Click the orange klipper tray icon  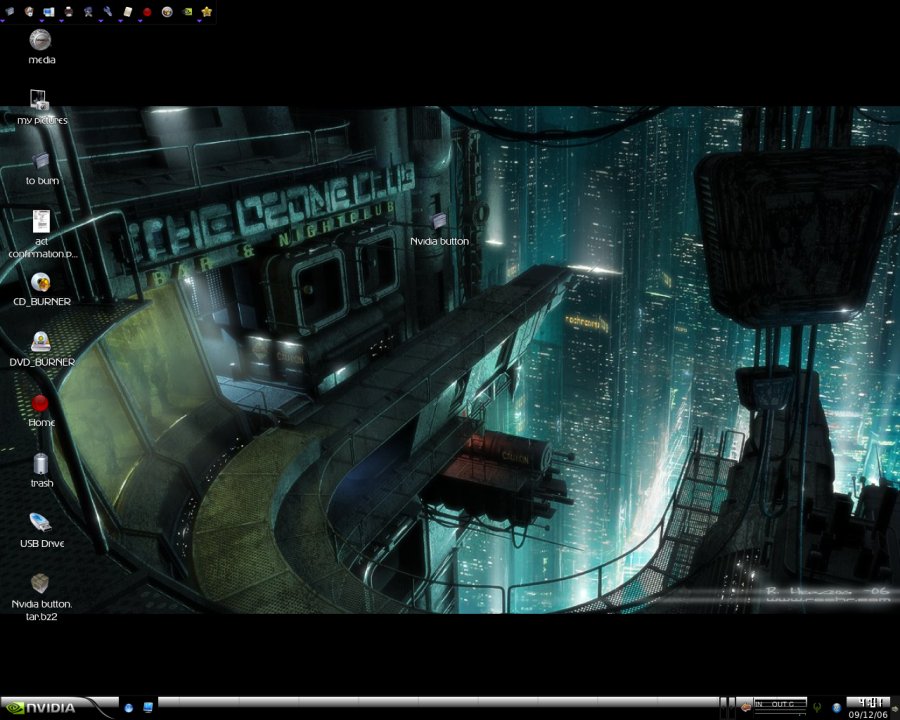[x=746, y=707]
